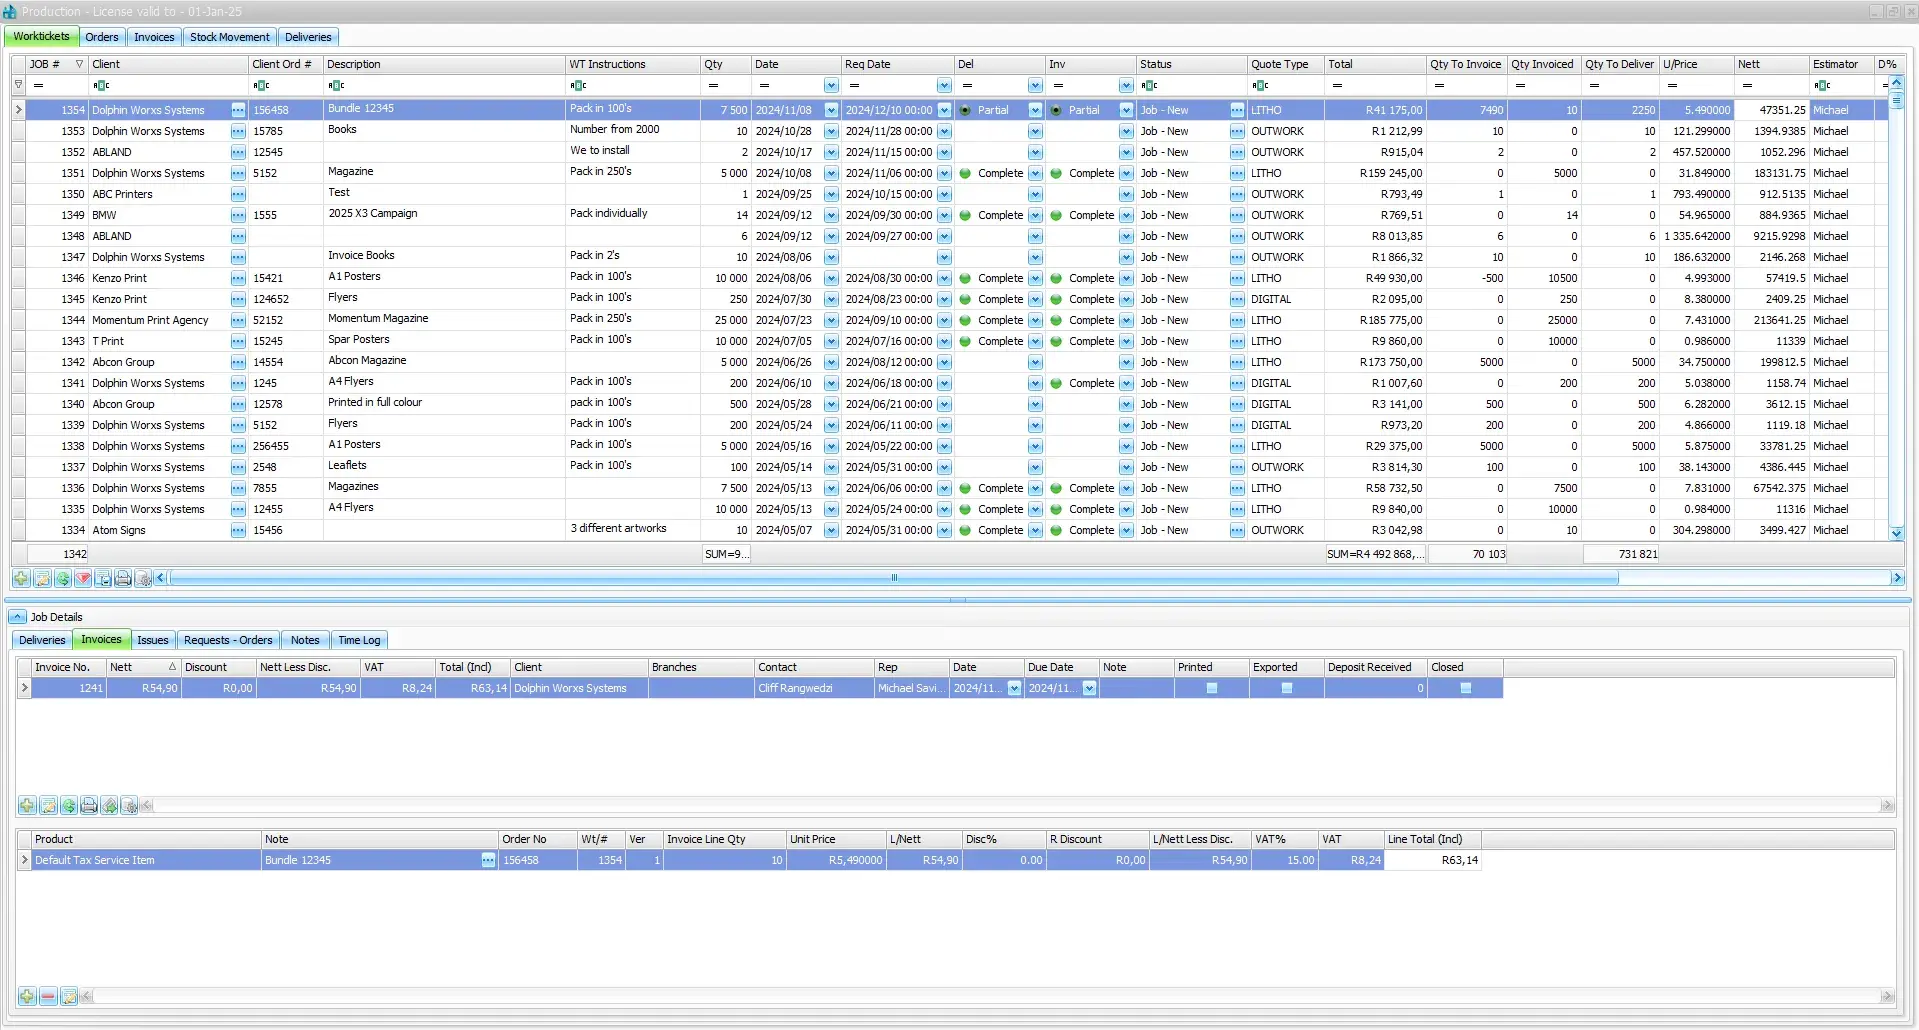Screen dimensions: 1919x1030
Task: Click the edit pencil icon in the invoices toolbar
Action: (48, 806)
